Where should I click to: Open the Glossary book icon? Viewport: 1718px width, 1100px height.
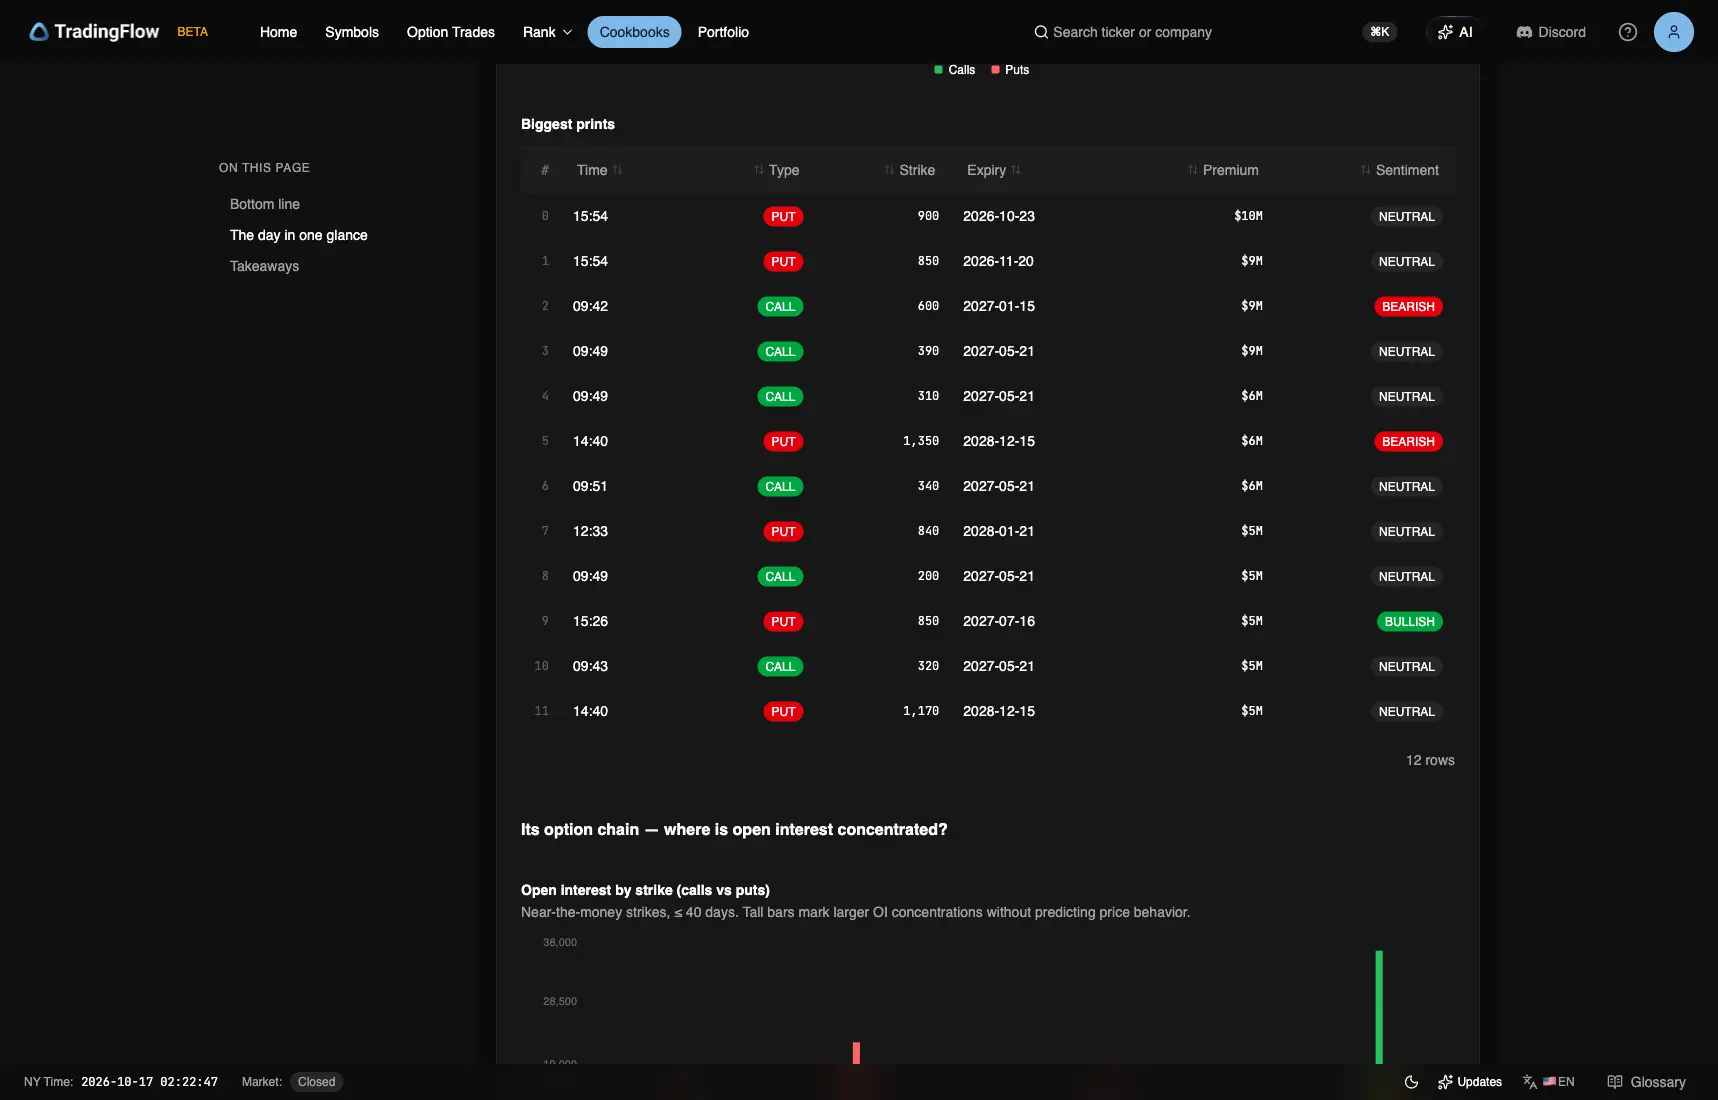point(1614,1082)
